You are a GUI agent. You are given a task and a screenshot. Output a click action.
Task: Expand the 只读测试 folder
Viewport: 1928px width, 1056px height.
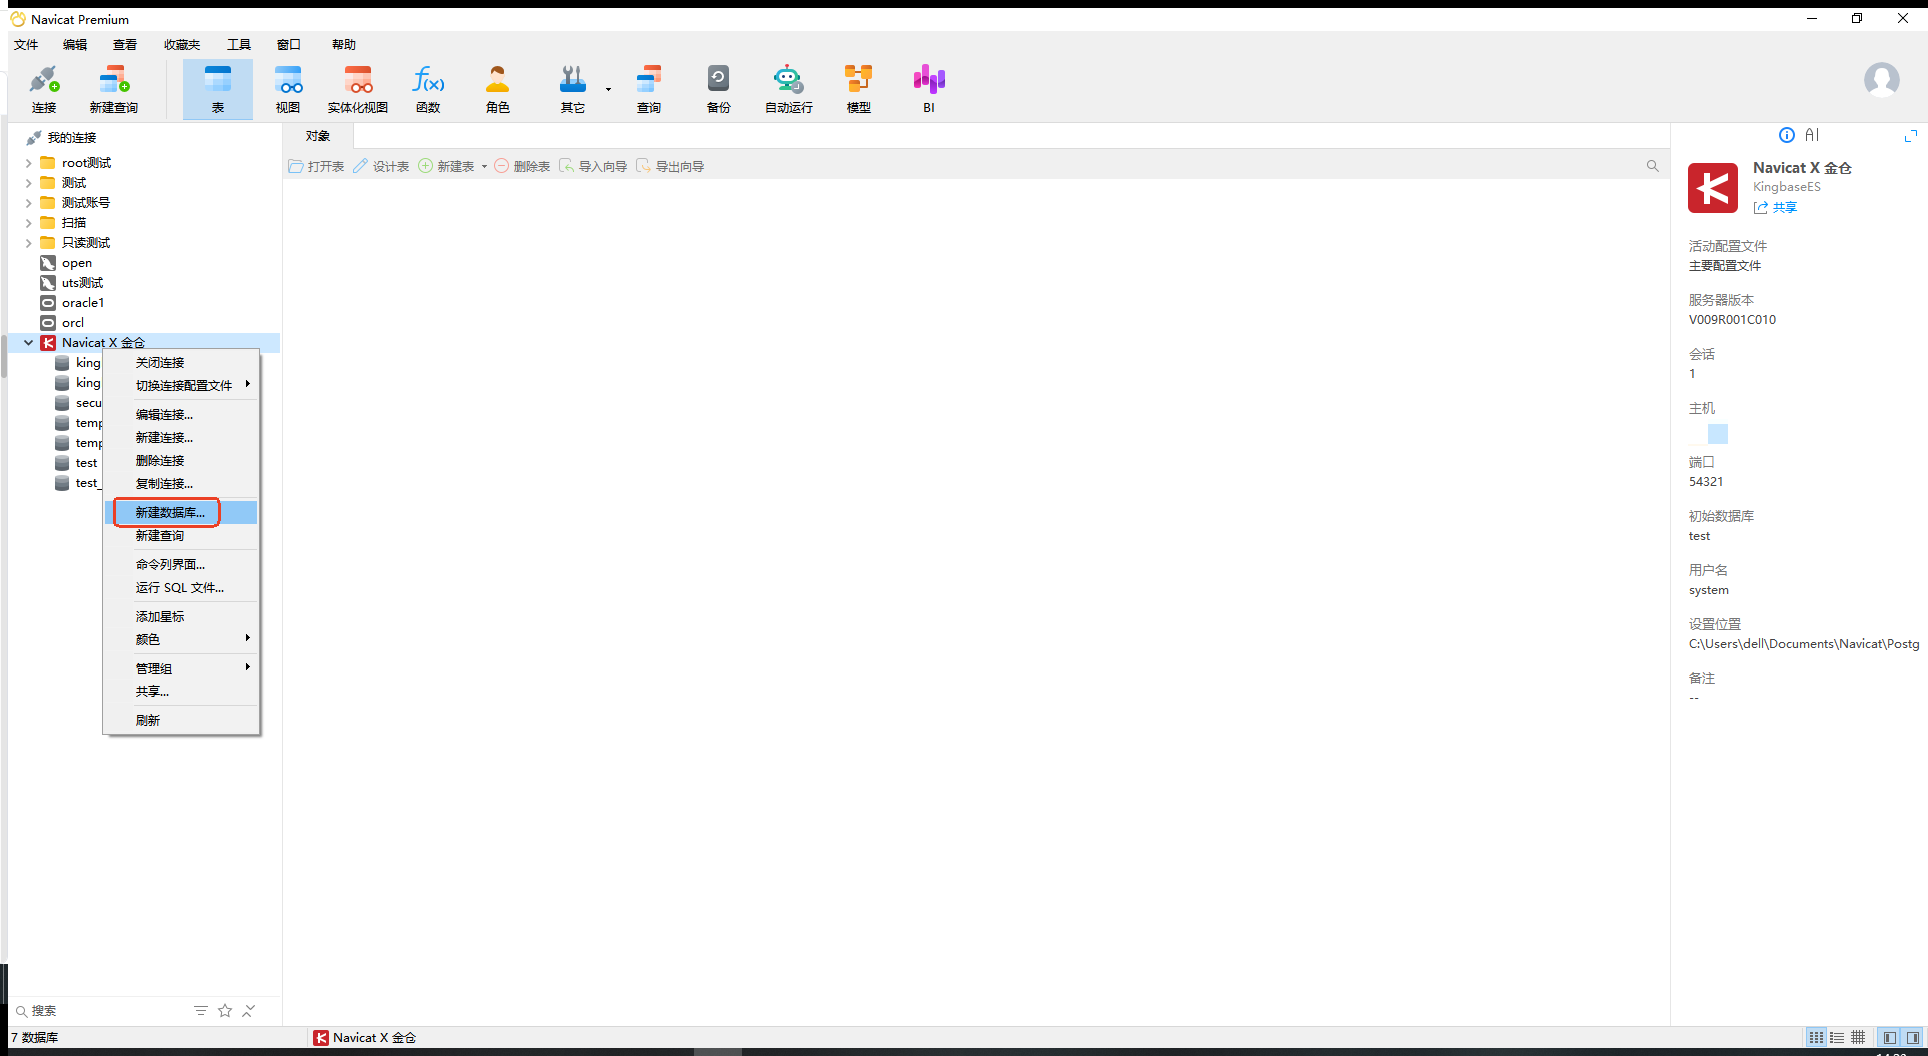tap(28, 243)
